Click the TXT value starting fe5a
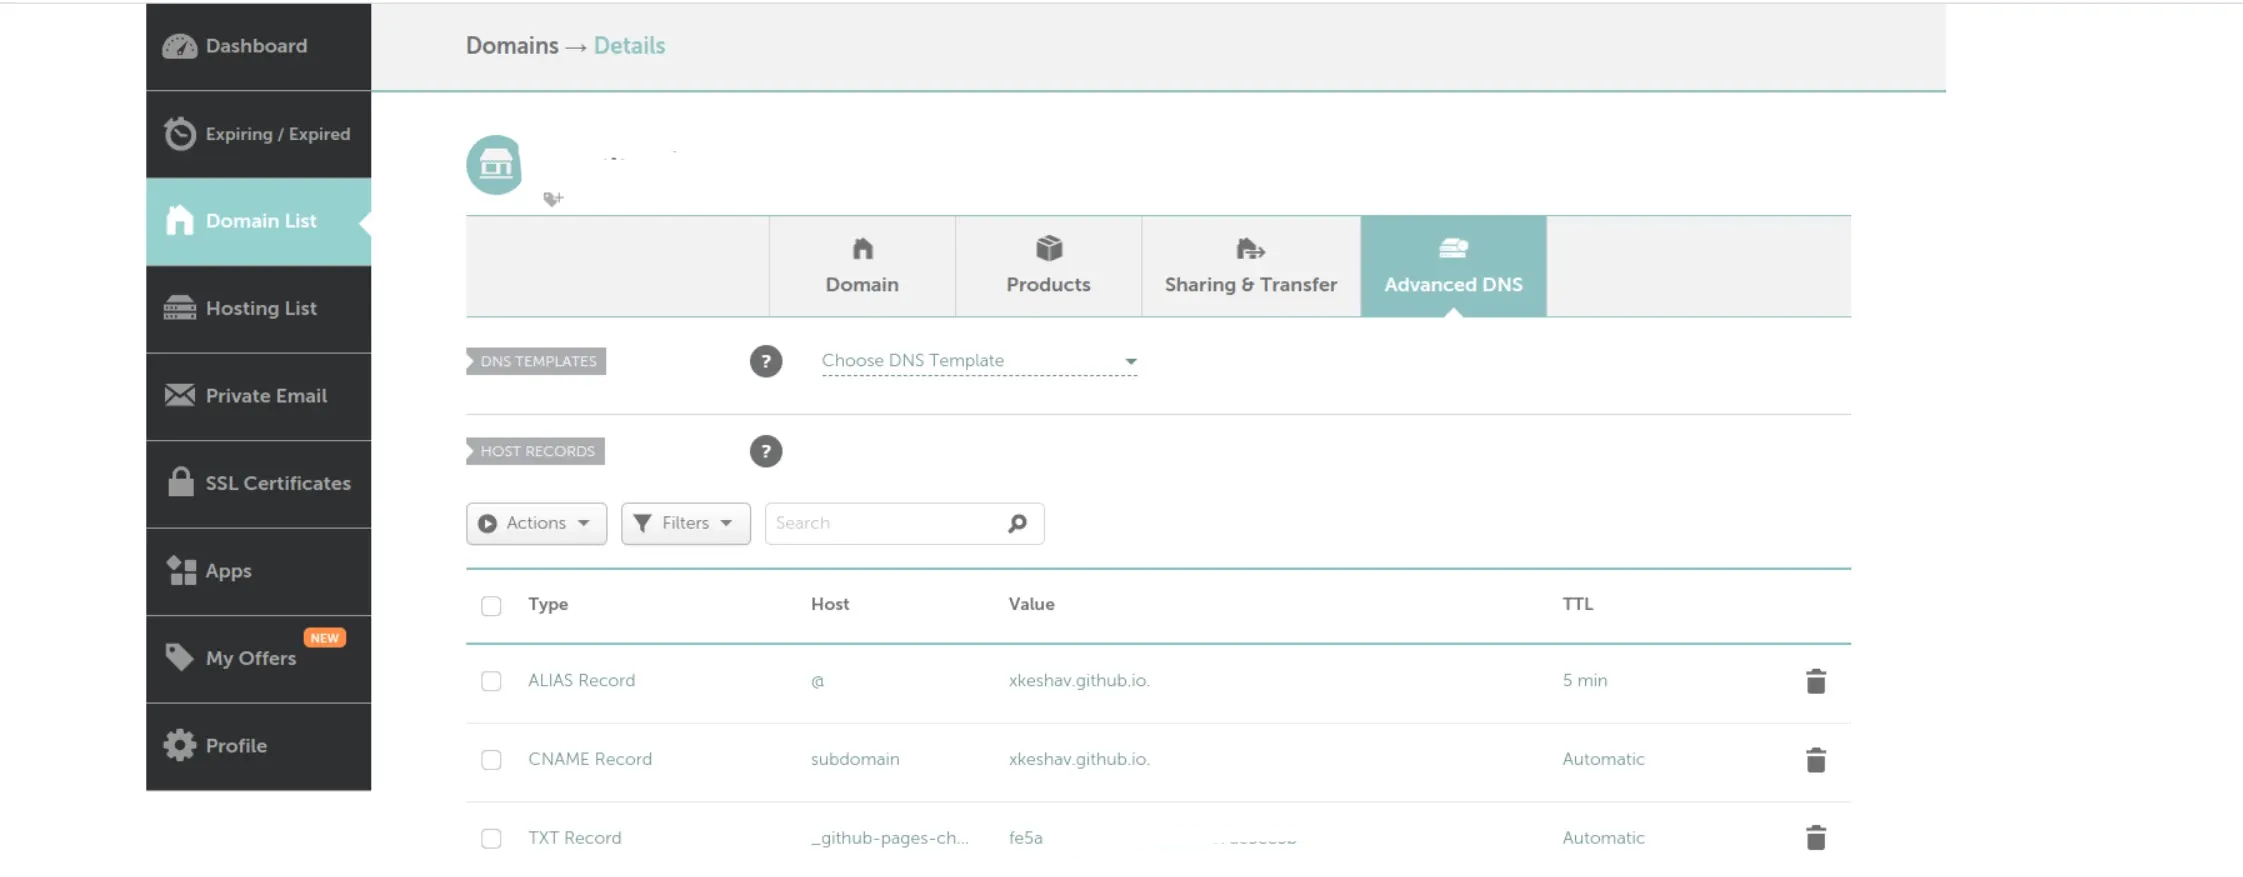 (x=1025, y=838)
